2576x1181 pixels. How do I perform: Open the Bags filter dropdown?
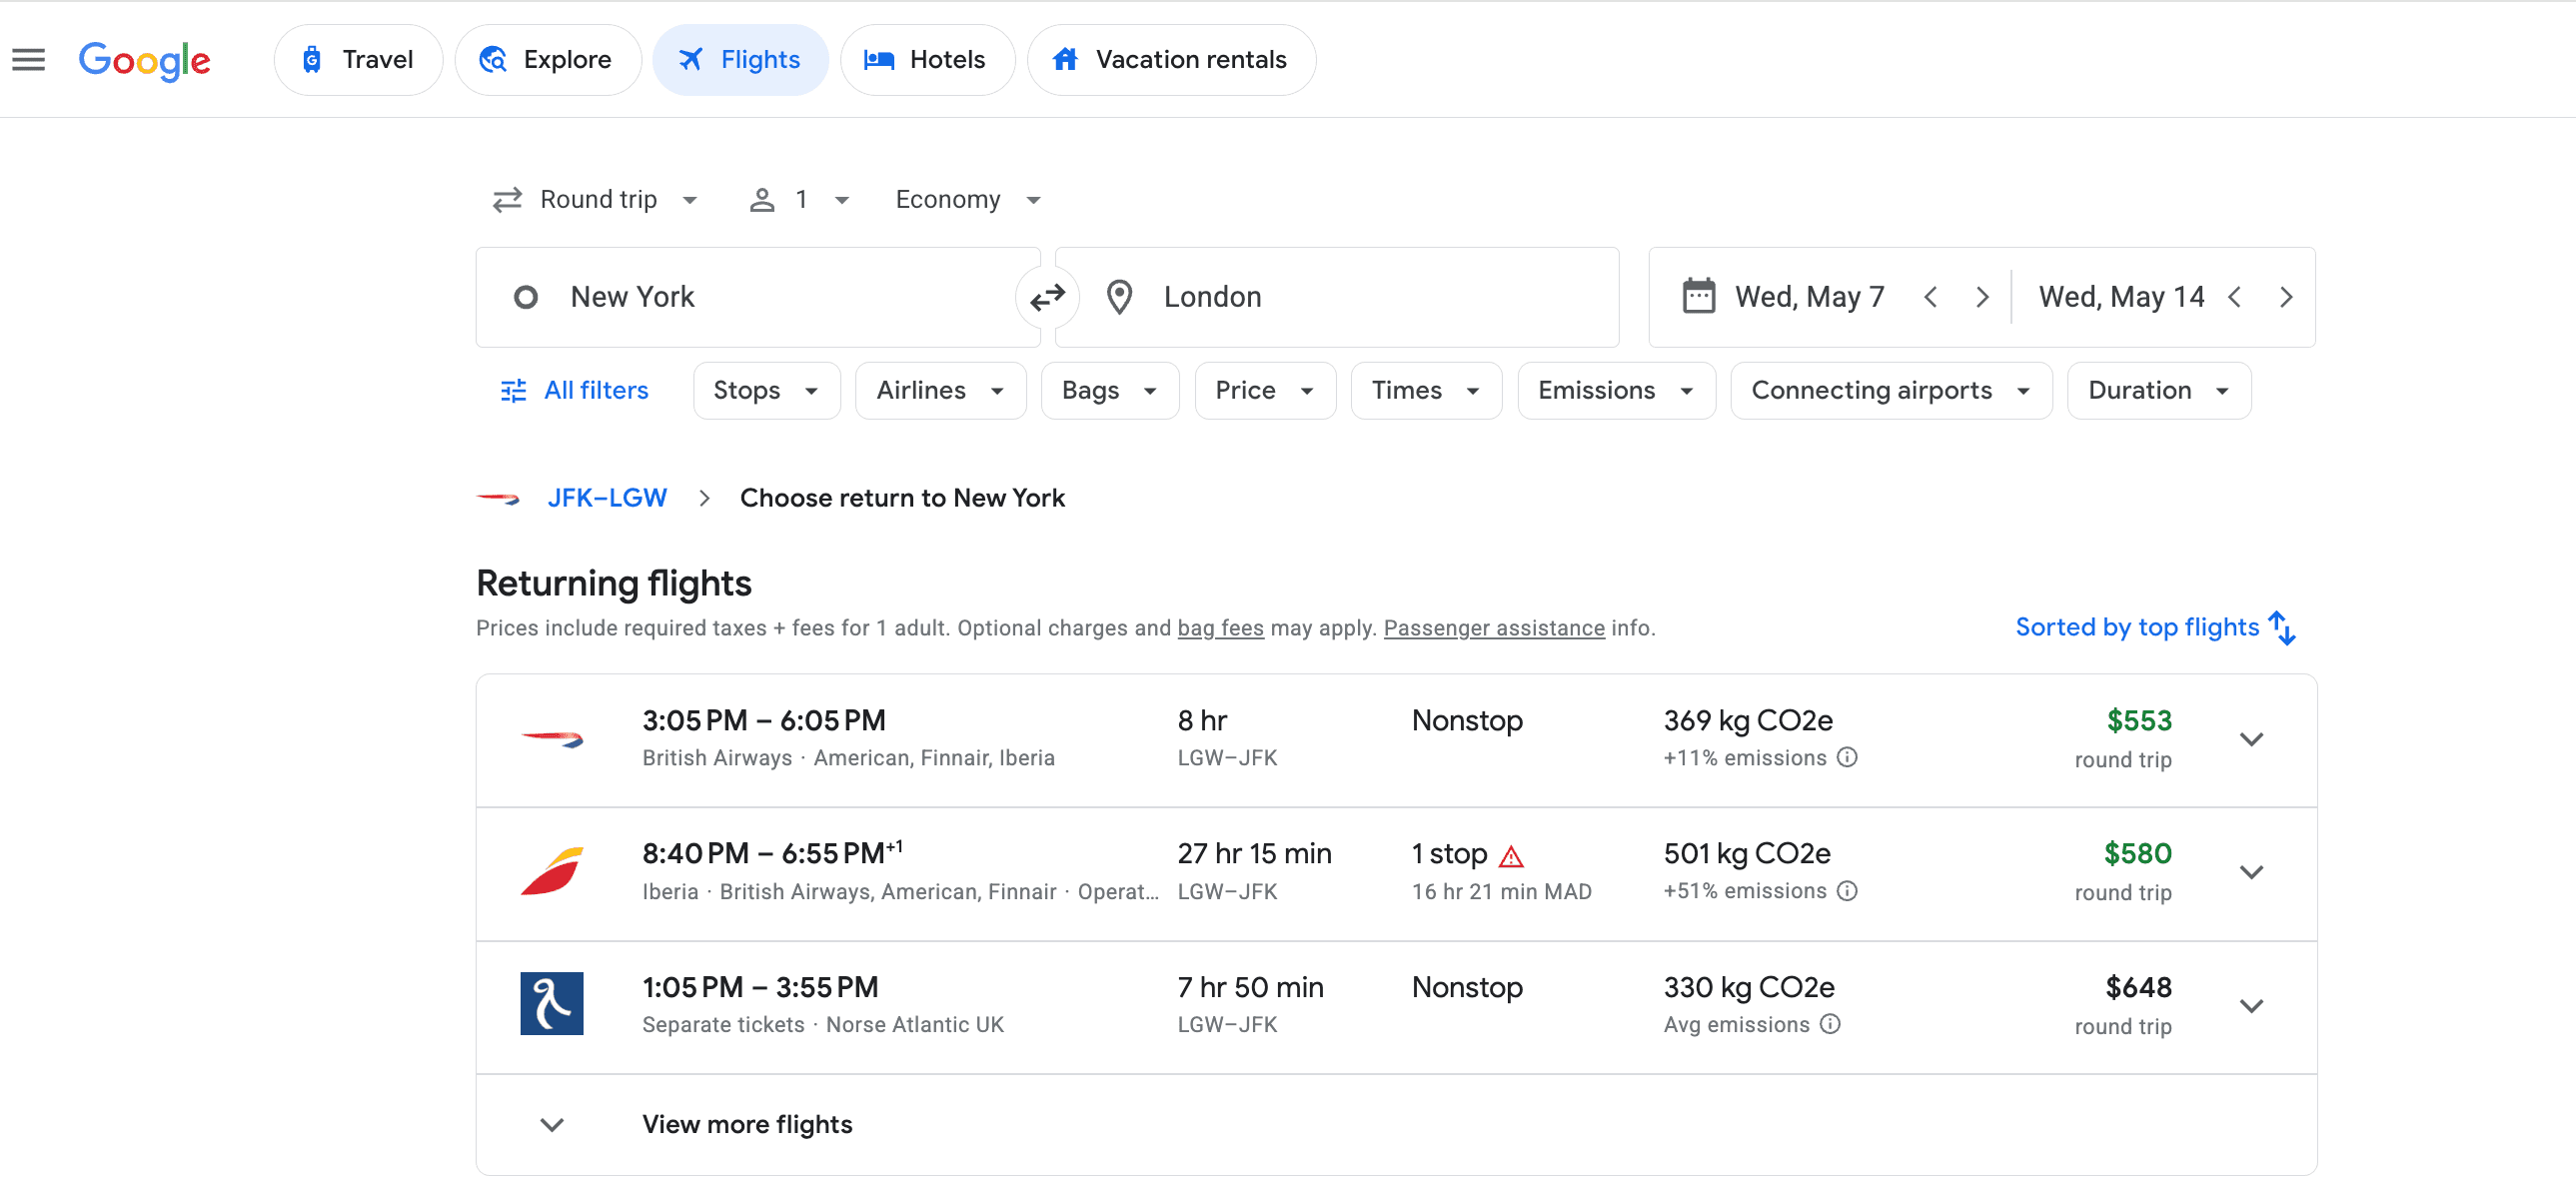[1109, 391]
